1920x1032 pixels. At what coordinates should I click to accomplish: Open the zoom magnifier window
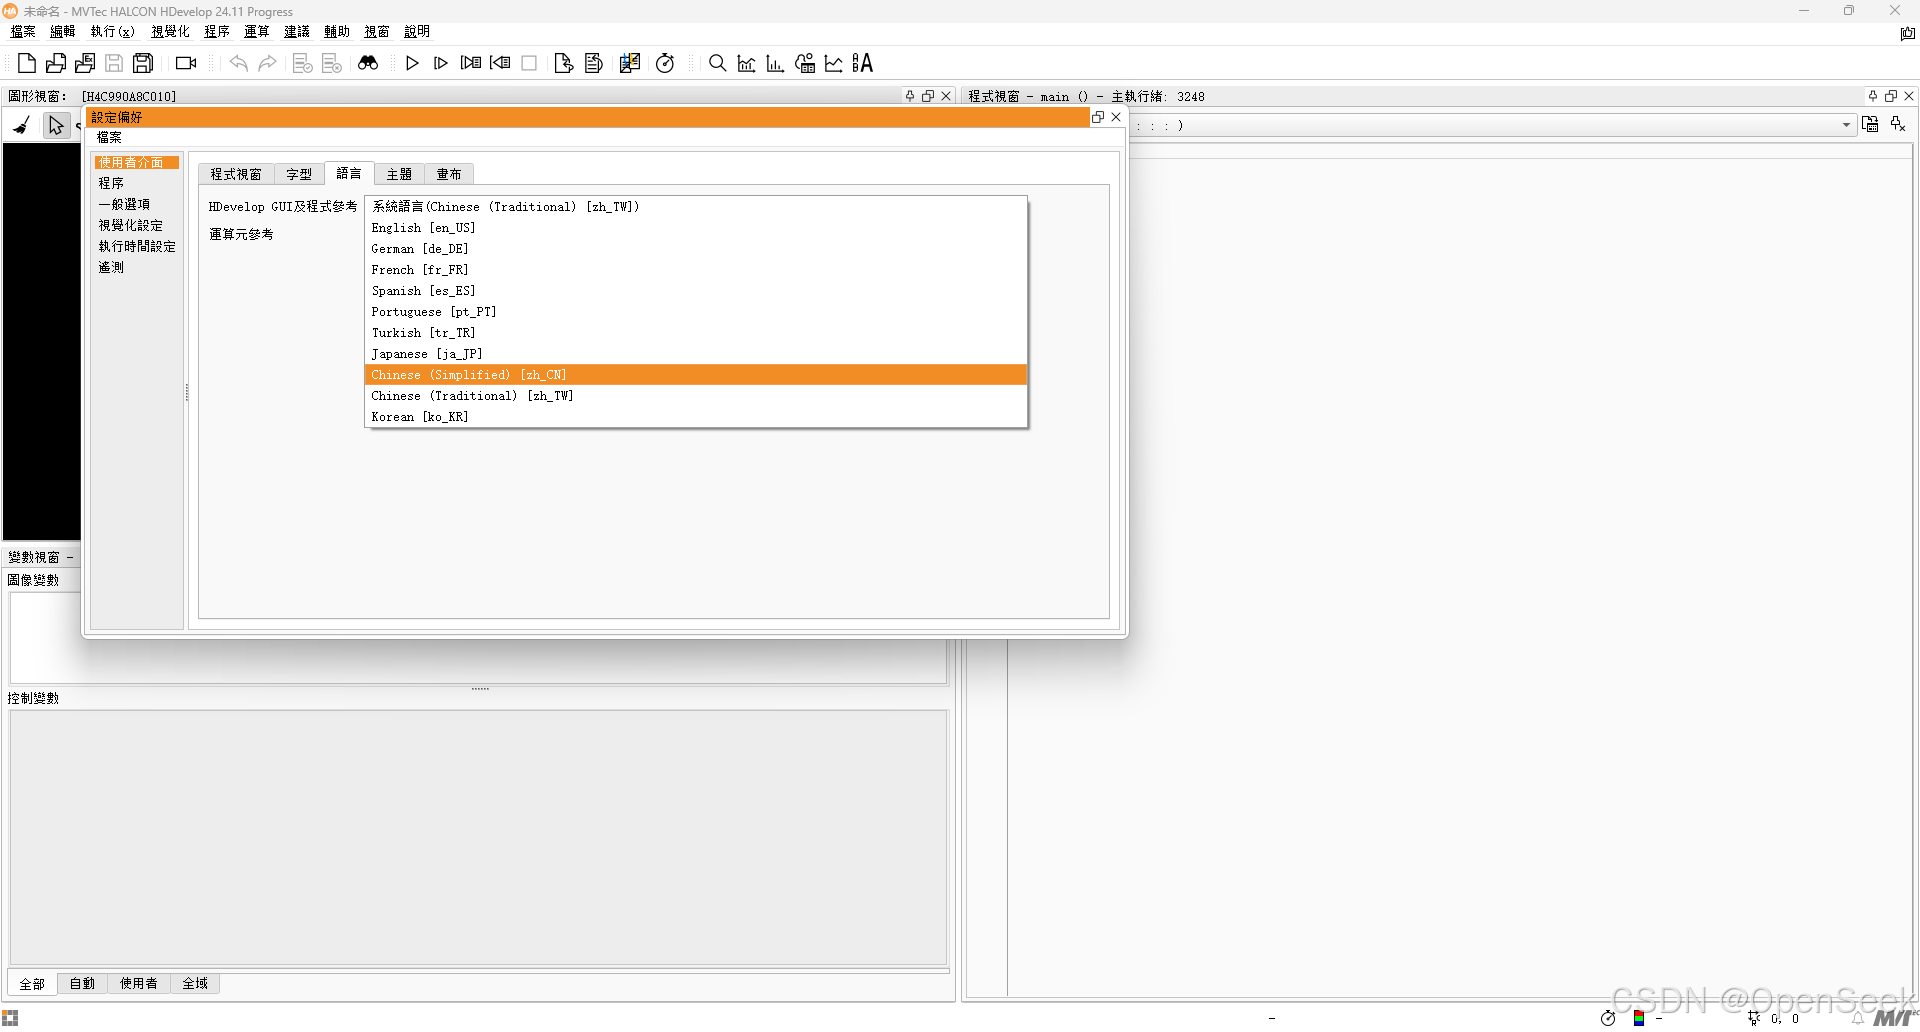(x=716, y=63)
